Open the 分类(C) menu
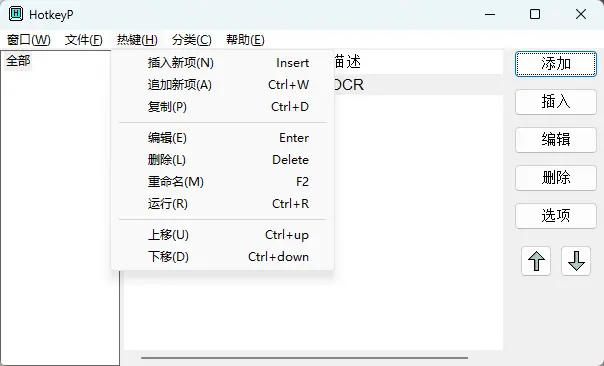This screenshot has width=604, height=366. (x=191, y=40)
